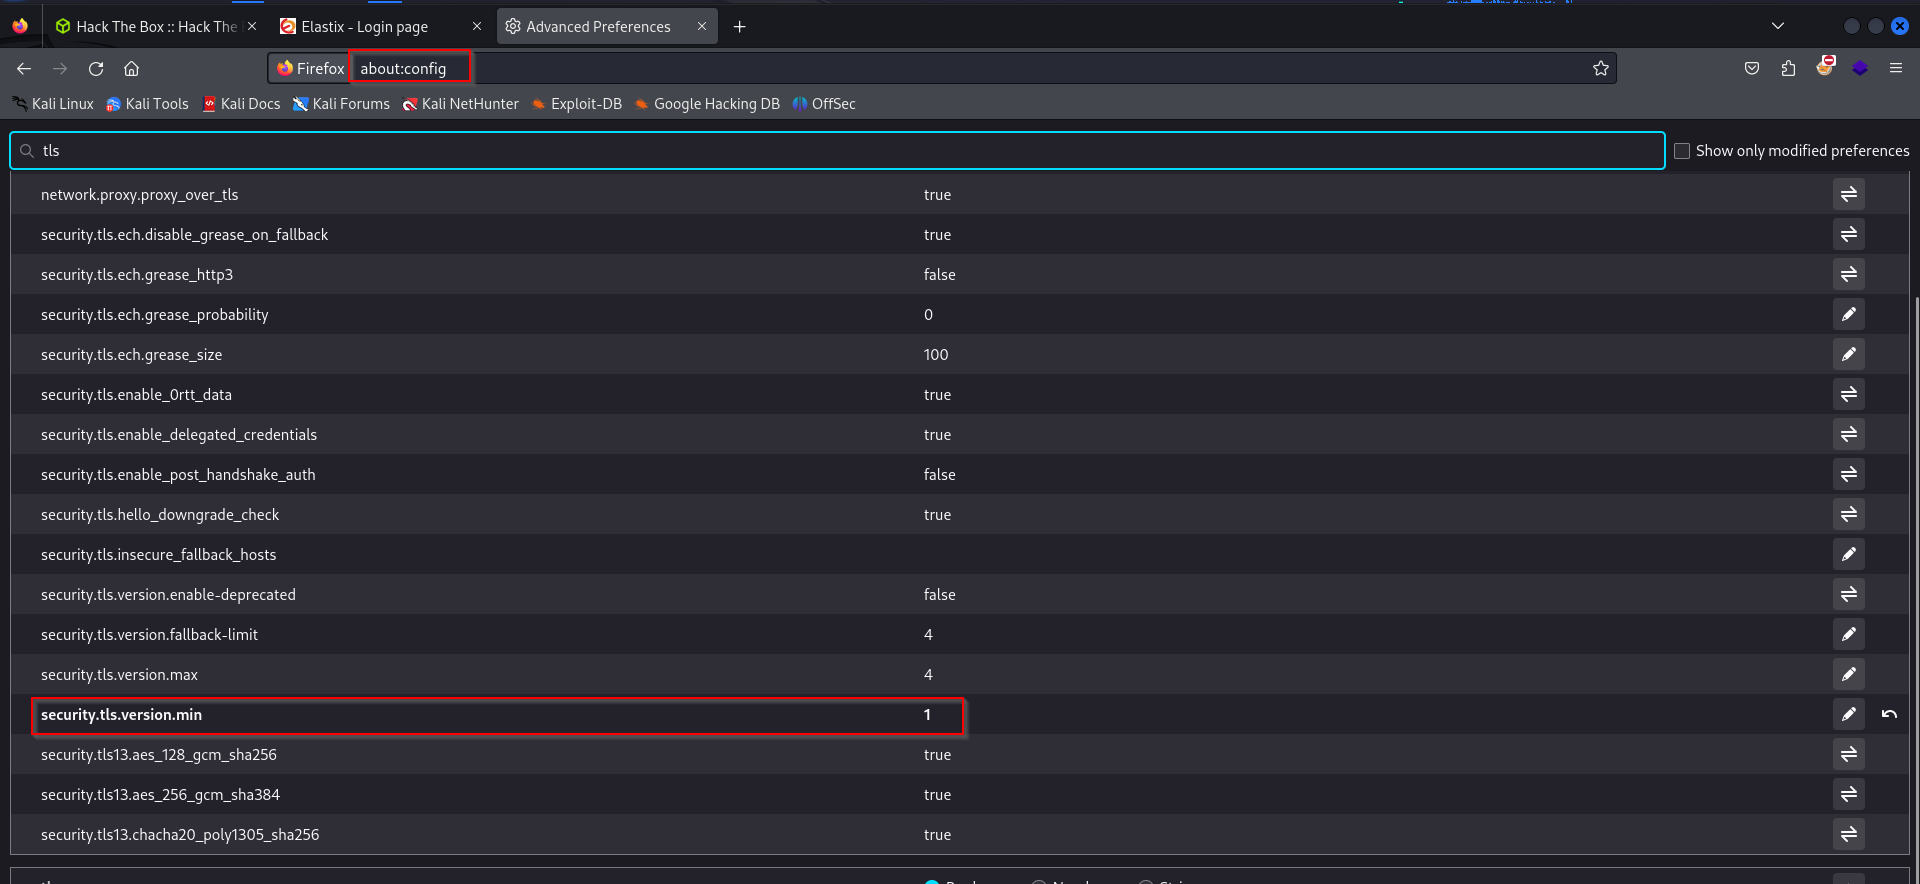Image resolution: width=1920 pixels, height=884 pixels.
Task: Edit security.tls.insecure_fallback_hosts preference
Action: [x=1848, y=554]
